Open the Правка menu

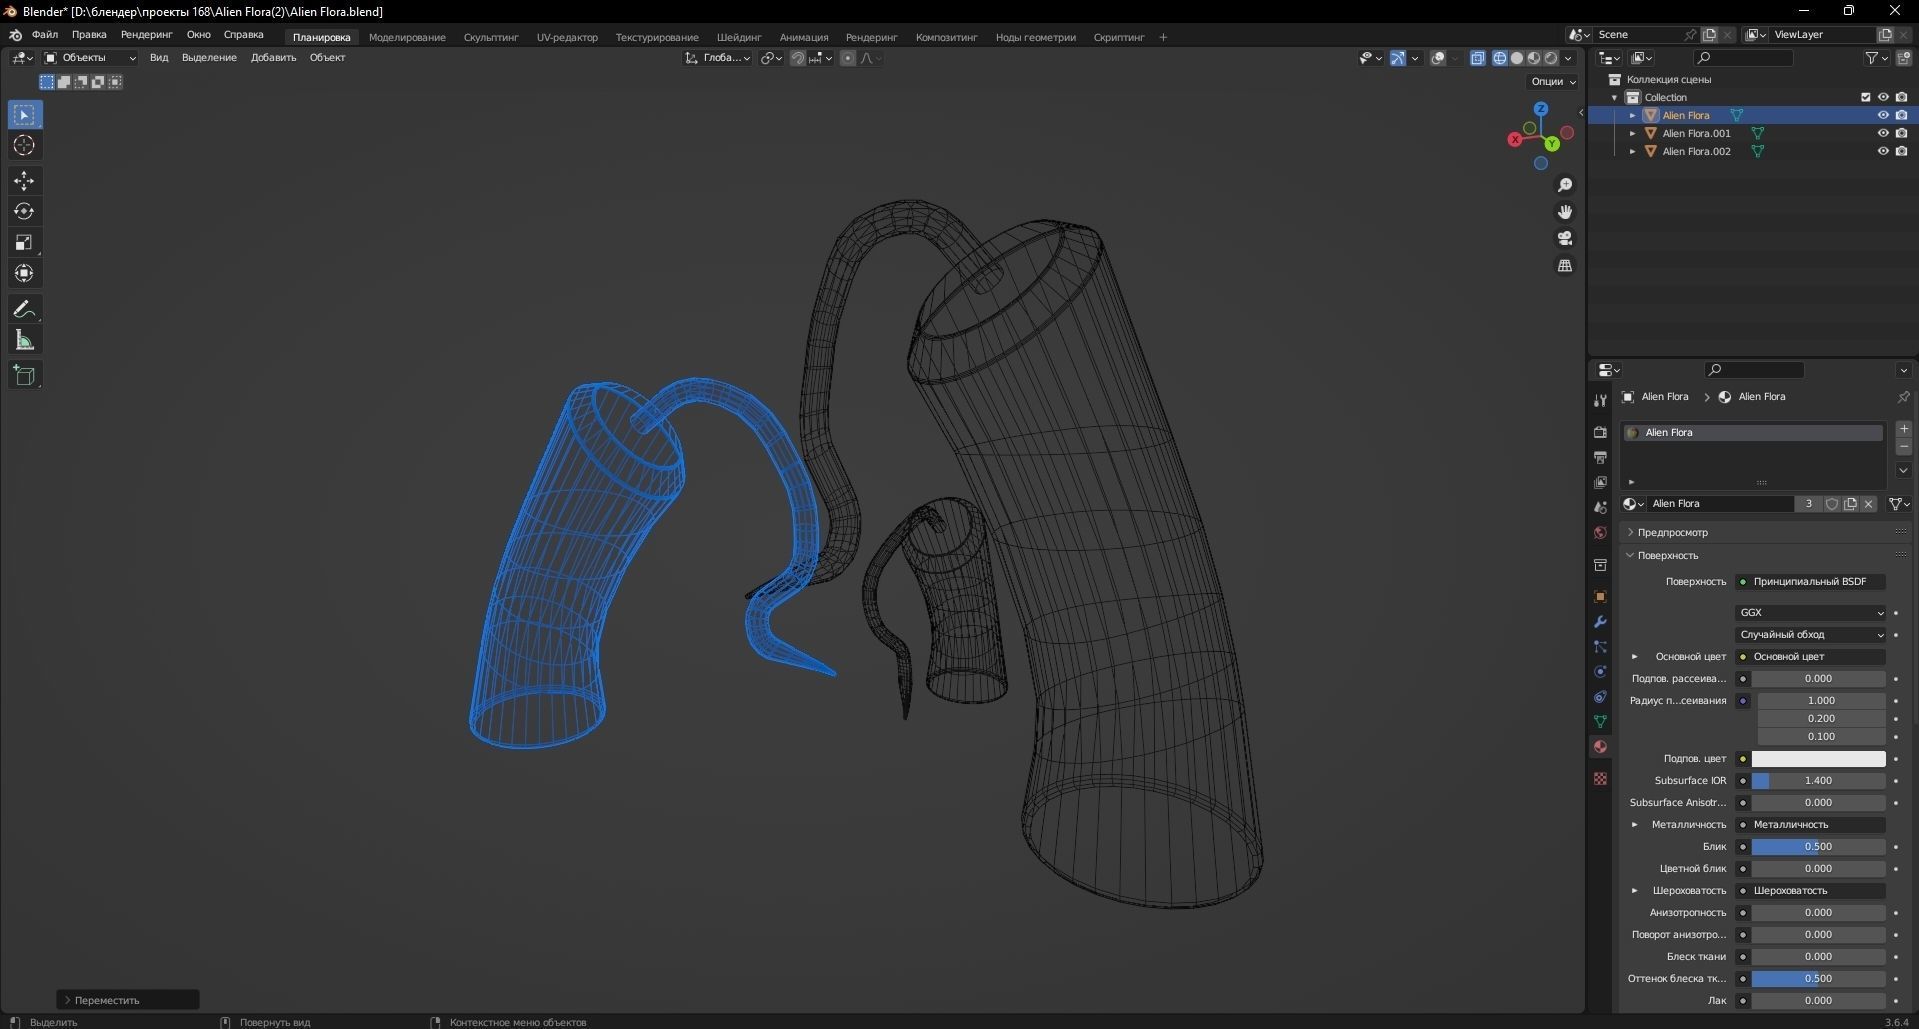pyautogui.click(x=89, y=35)
